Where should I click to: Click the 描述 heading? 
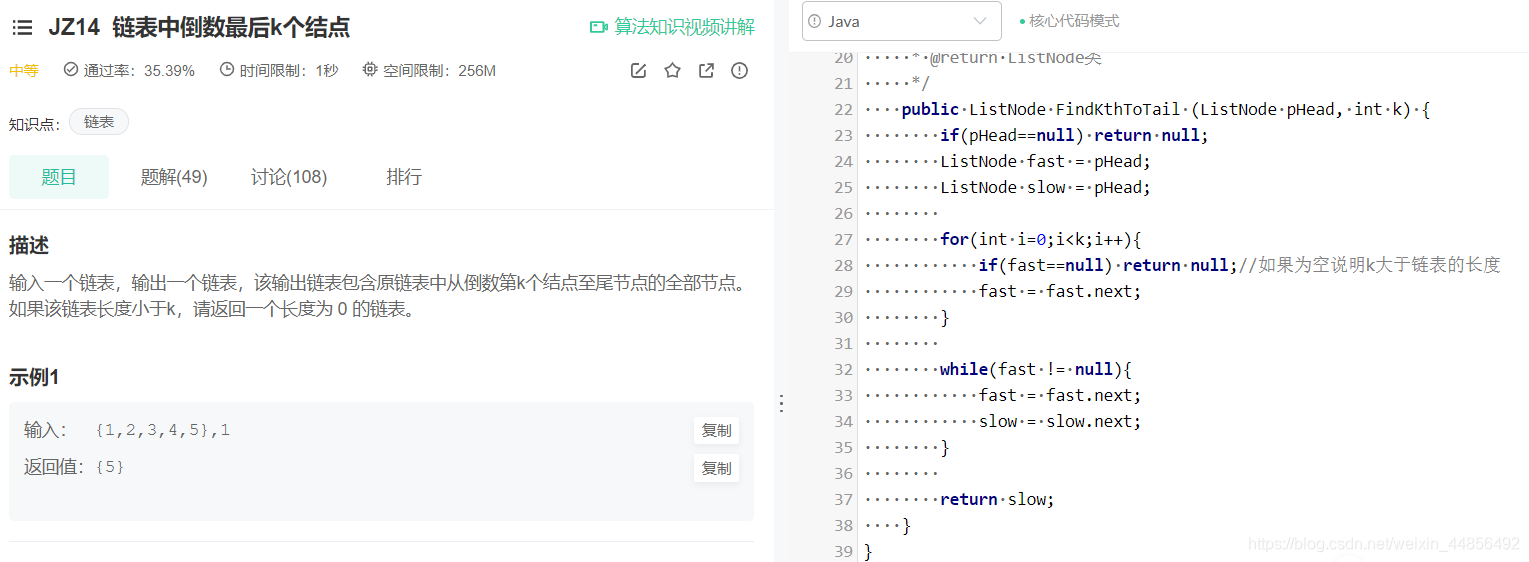pyautogui.click(x=29, y=245)
